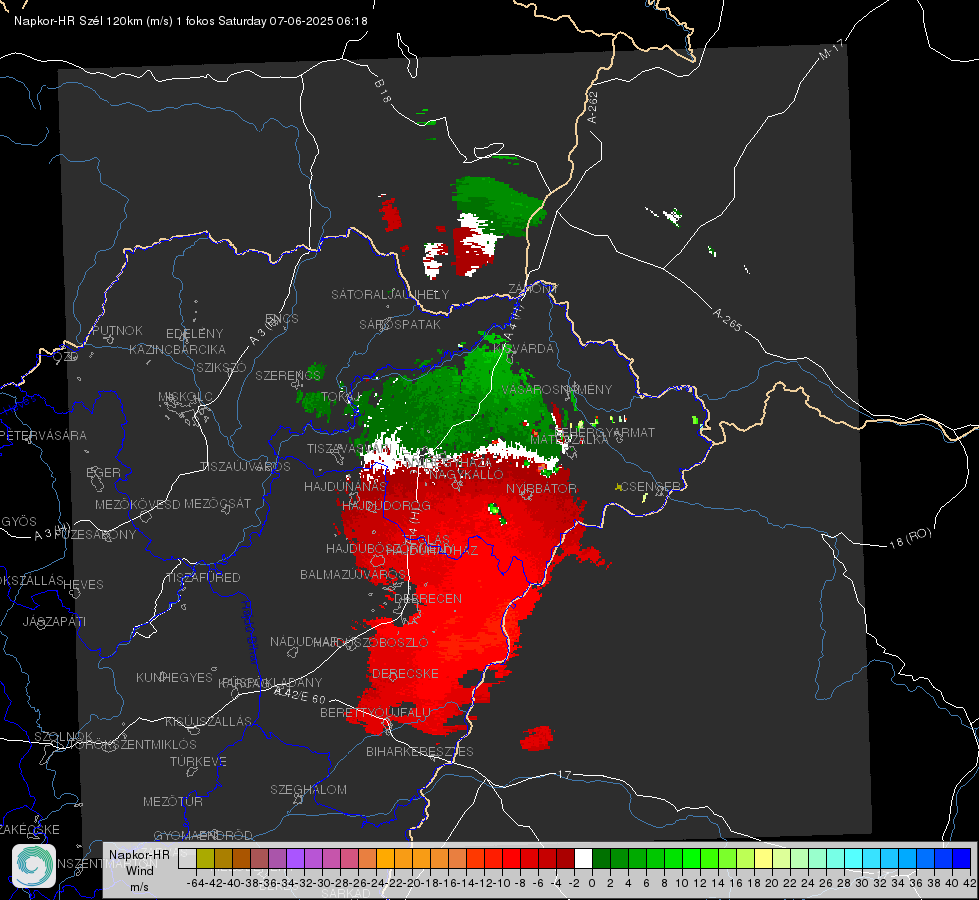Viewport: 979px width, 900px height.
Task: Click the MISKOLC city label
Action: pyautogui.click(x=185, y=397)
